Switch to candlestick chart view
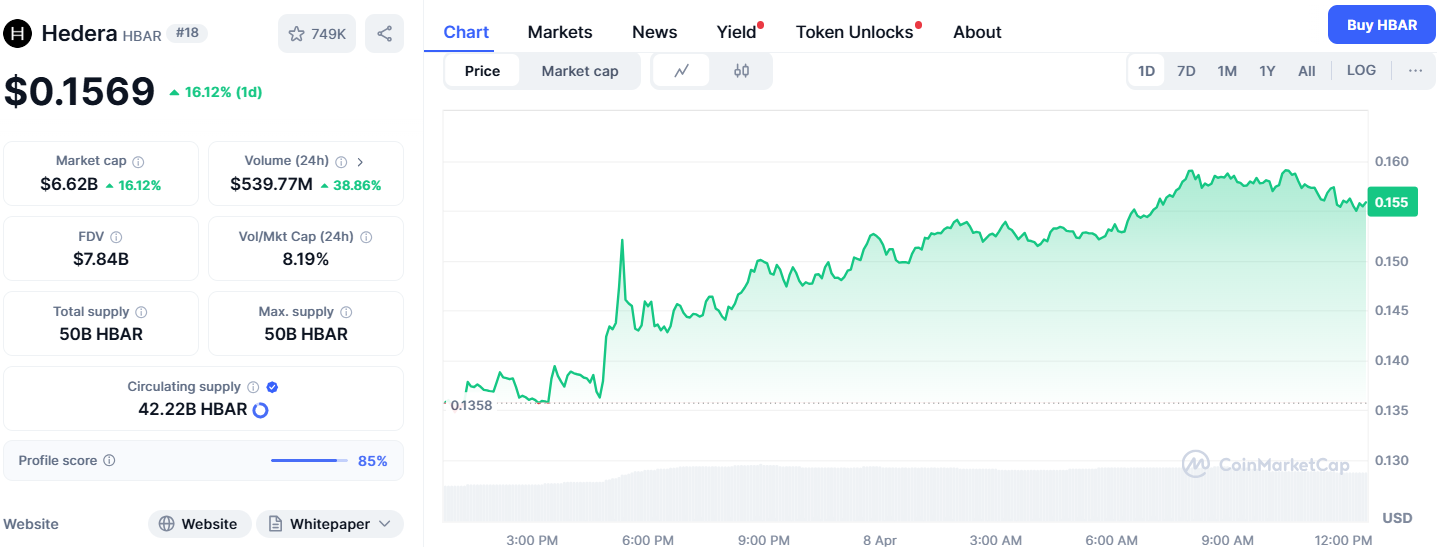Viewport: 1437px width, 547px height. point(741,71)
